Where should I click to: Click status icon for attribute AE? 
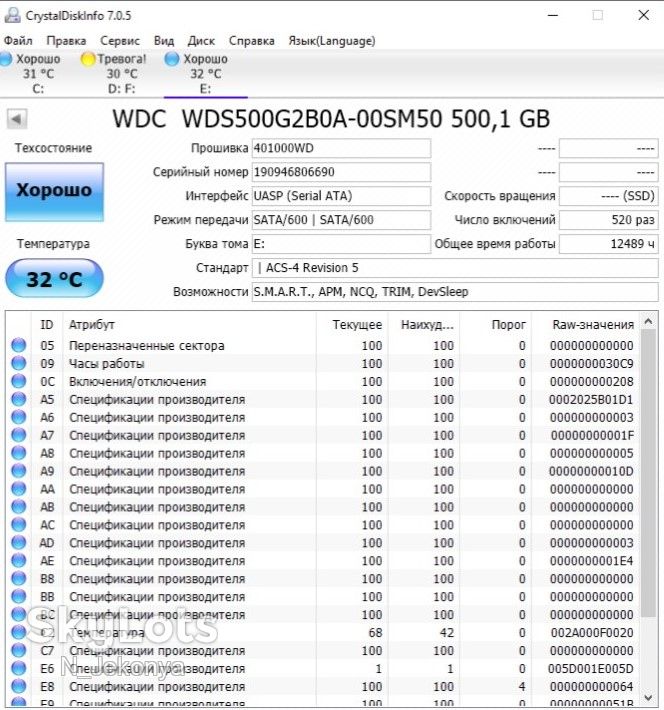coord(19,561)
